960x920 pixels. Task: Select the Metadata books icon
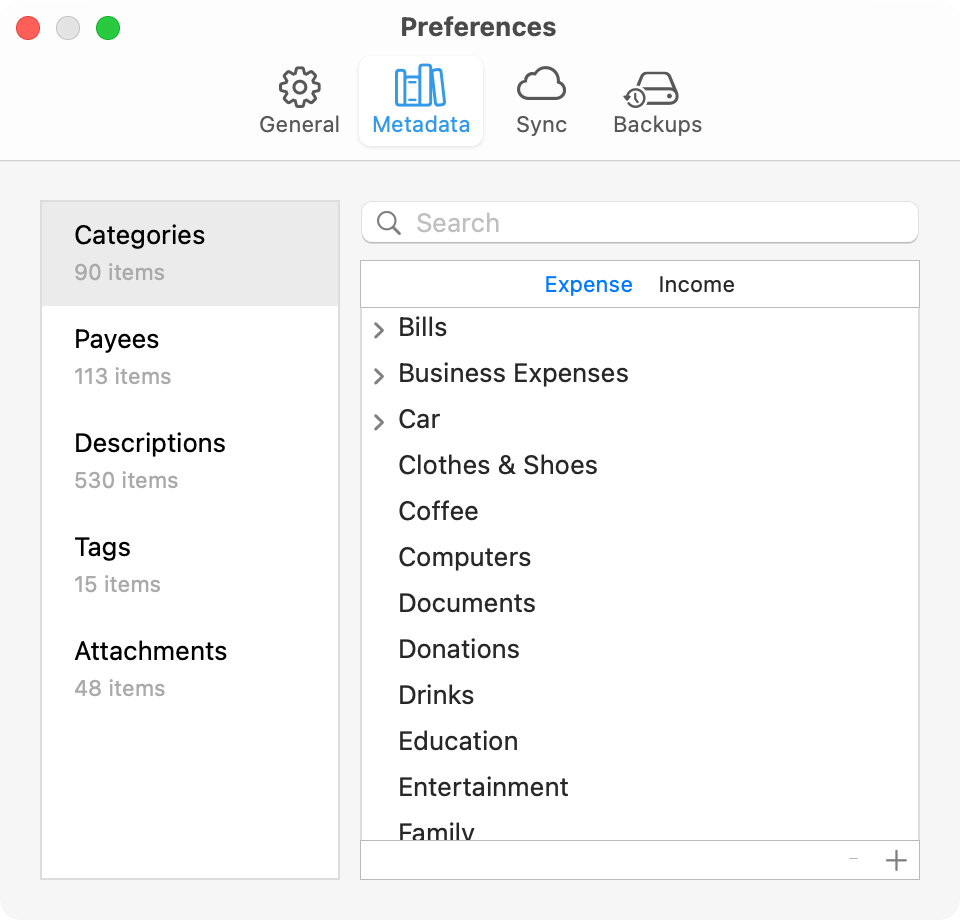(x=421, y=86)
